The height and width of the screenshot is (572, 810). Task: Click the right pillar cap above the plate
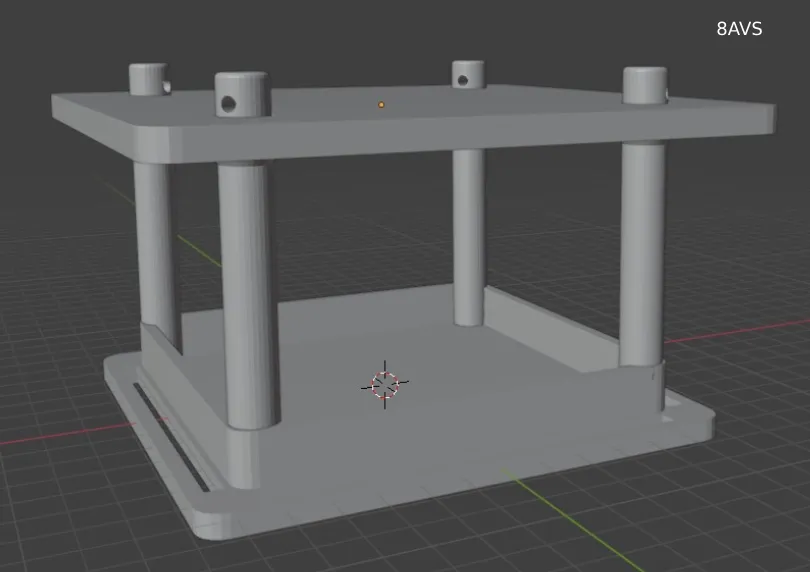[644, 84]
